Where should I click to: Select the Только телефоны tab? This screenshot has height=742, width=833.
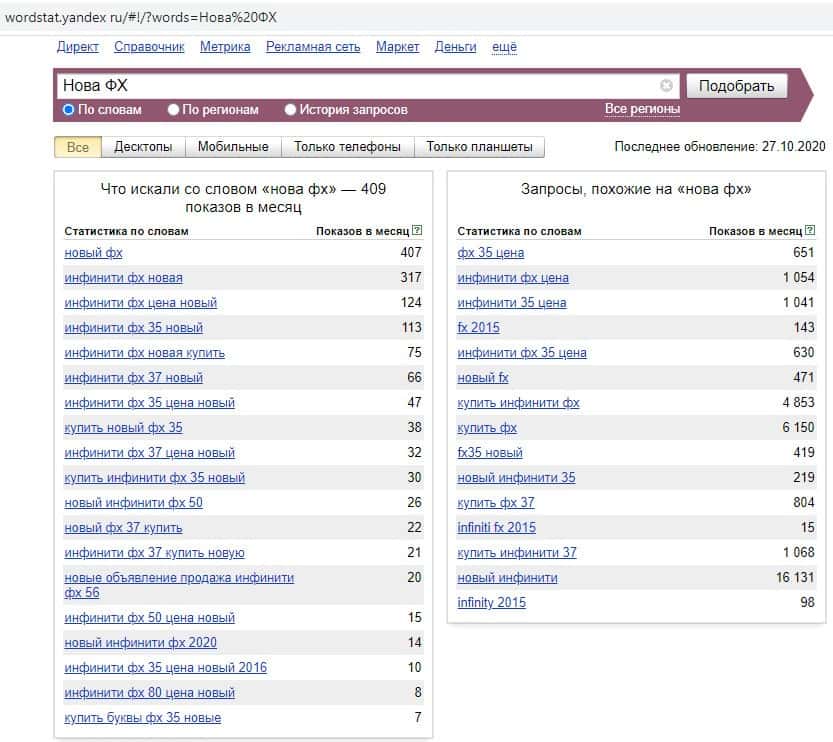(347, 147)
